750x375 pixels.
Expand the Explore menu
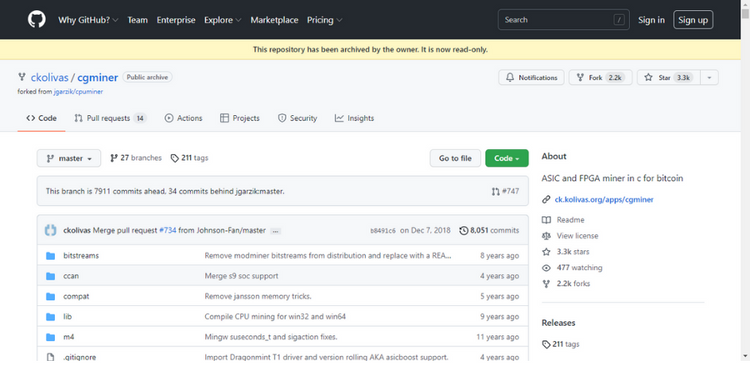222,20
